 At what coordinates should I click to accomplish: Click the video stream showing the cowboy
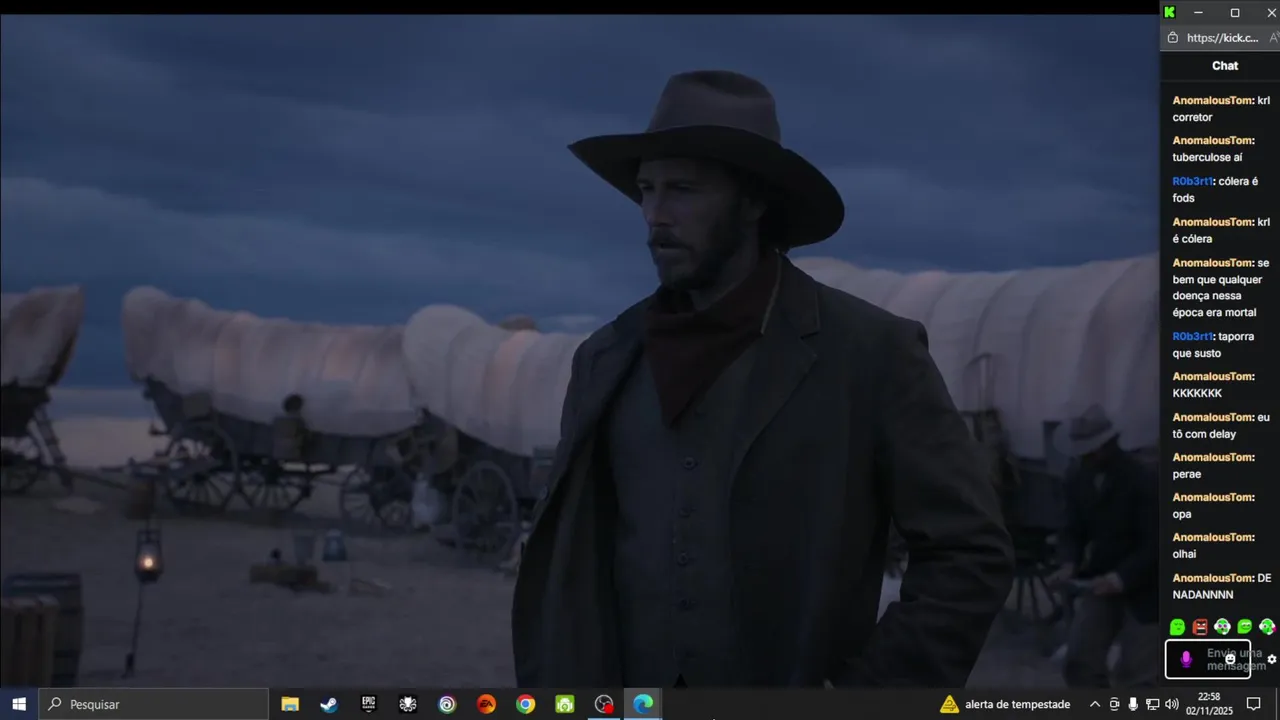coord(579,350)
